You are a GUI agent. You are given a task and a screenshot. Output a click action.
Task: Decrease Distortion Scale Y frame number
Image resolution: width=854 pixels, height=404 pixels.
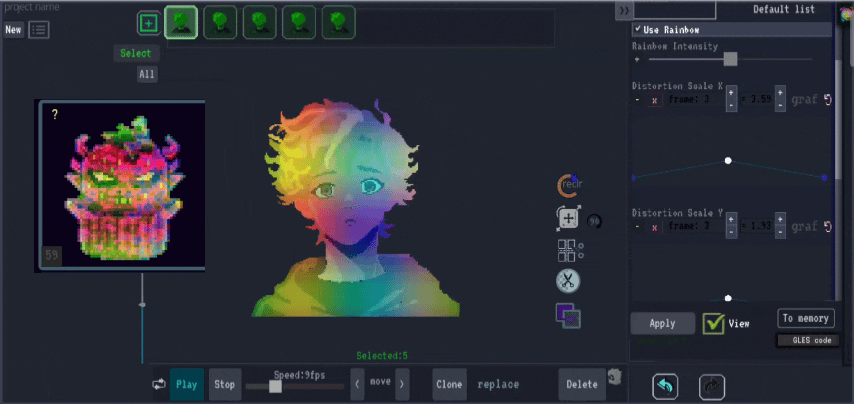tap(731, 231)
